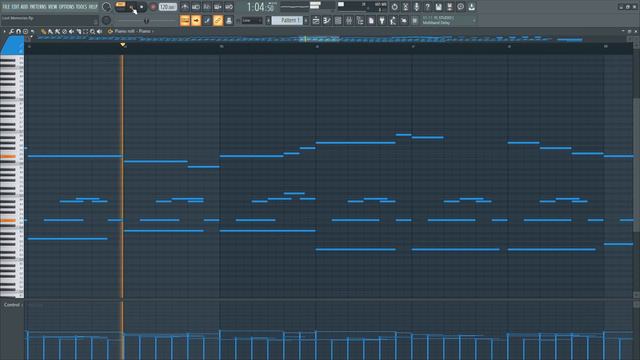Toggle Pattern/Song mode switch
The height and width of the screenshot is (360, 640).
coord(120,6)
